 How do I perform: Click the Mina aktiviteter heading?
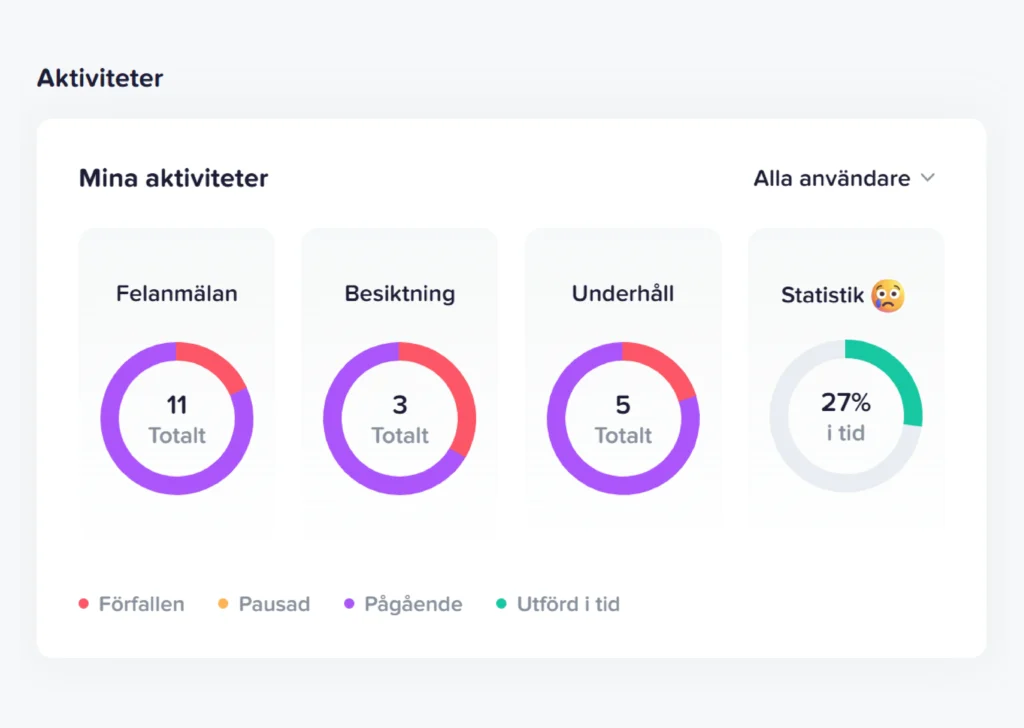173,179
